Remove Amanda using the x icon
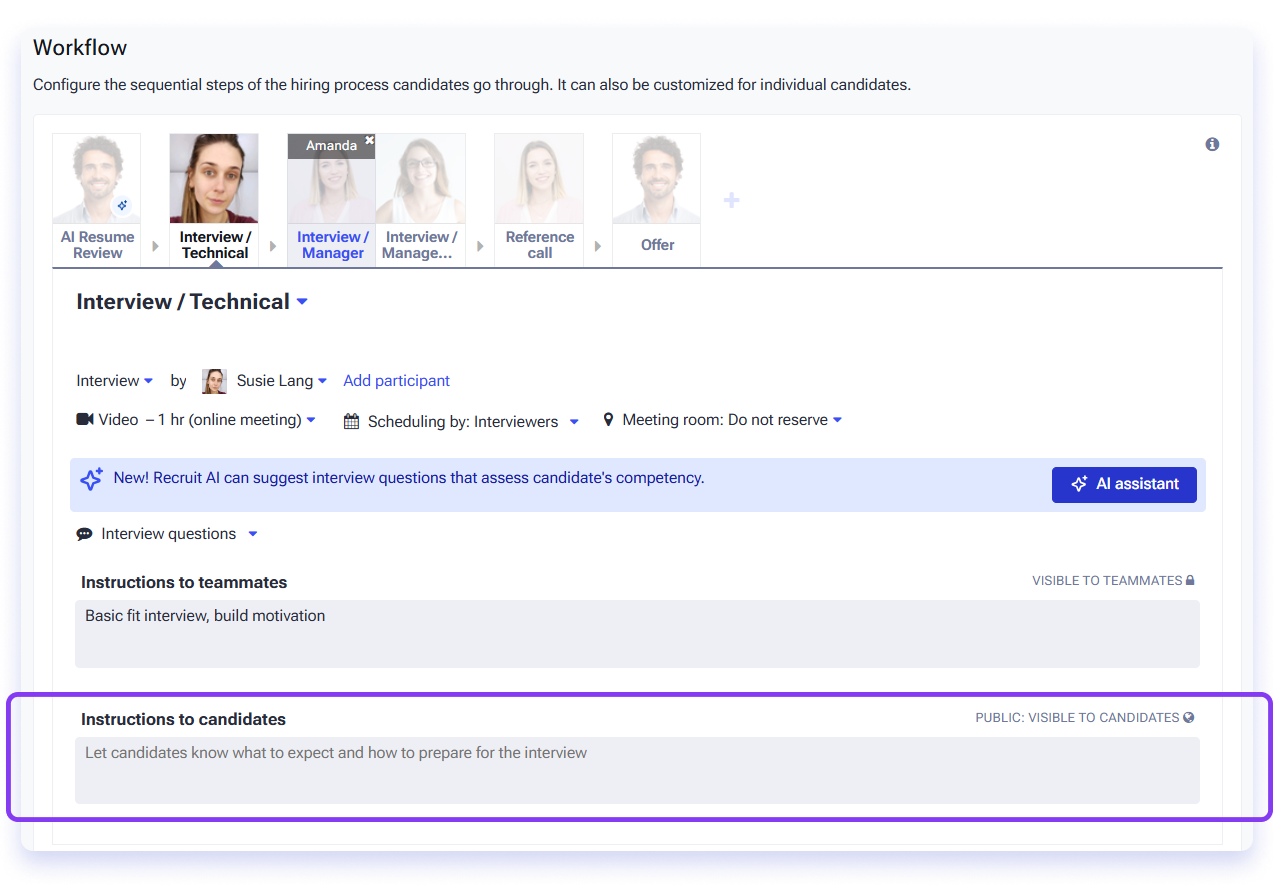 click(369, 141)
